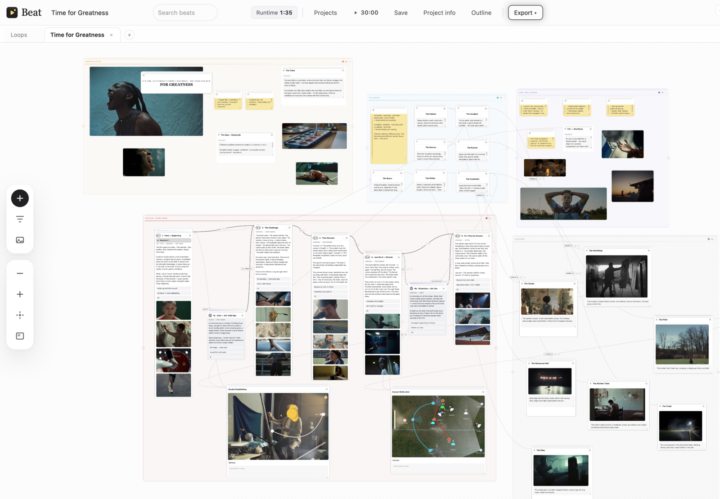Select the girl in red image under Hero Beginning
The width and height of the screenshot is (720, 499).
[x=174, y=310]
